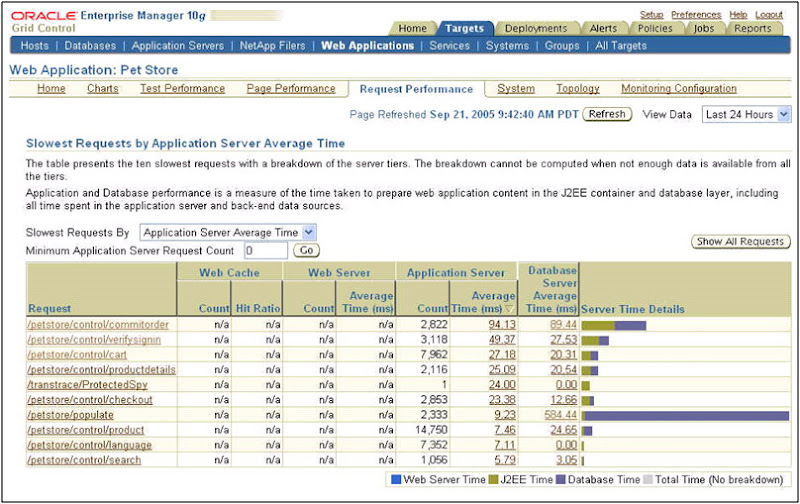The image size is (800, 504).
Task: Open the Topology page tab
Action: point(578,89)
